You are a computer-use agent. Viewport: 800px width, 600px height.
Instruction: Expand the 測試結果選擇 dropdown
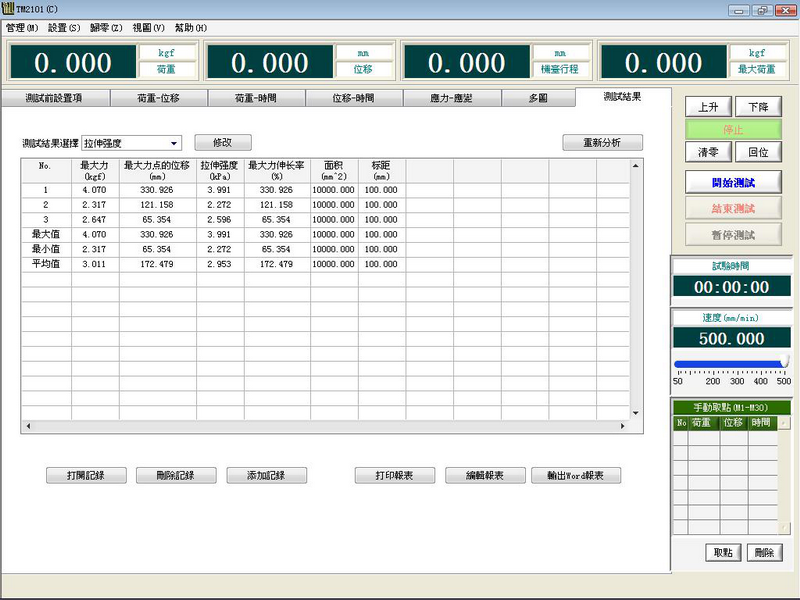pyautogui.click(x=174, y=143)
